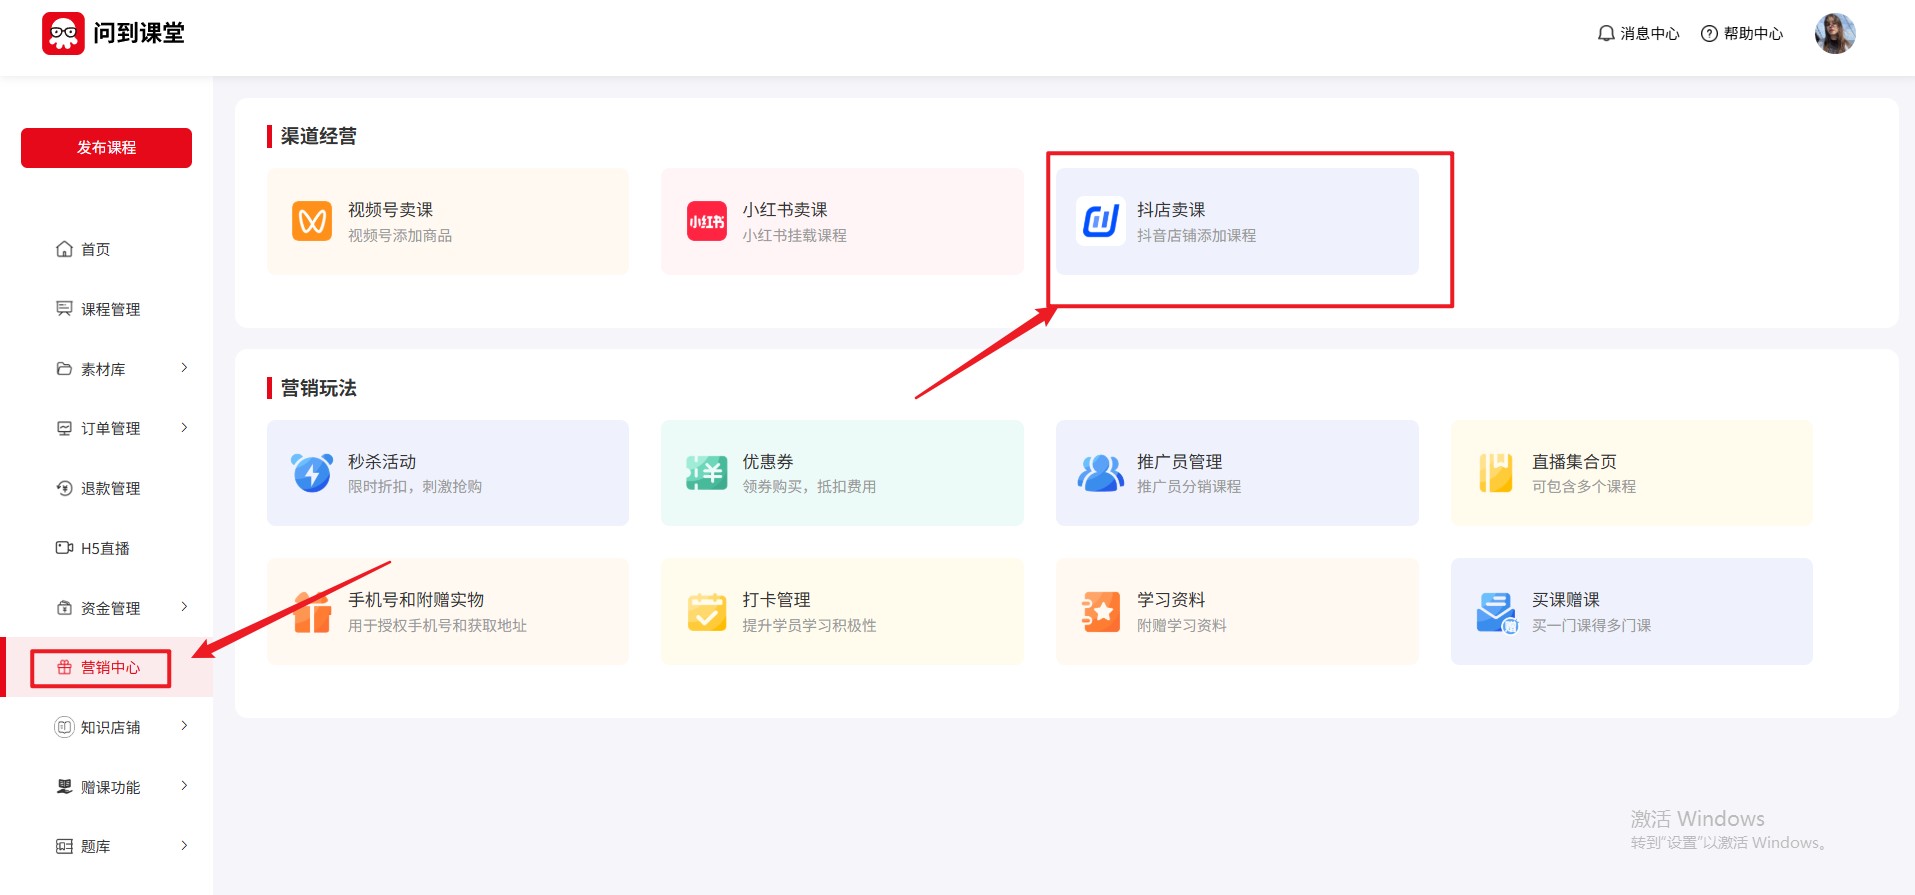1915x895 pixels.
Task: Expand the 题库 submenu chevron
Action: (x=184, y=846)
